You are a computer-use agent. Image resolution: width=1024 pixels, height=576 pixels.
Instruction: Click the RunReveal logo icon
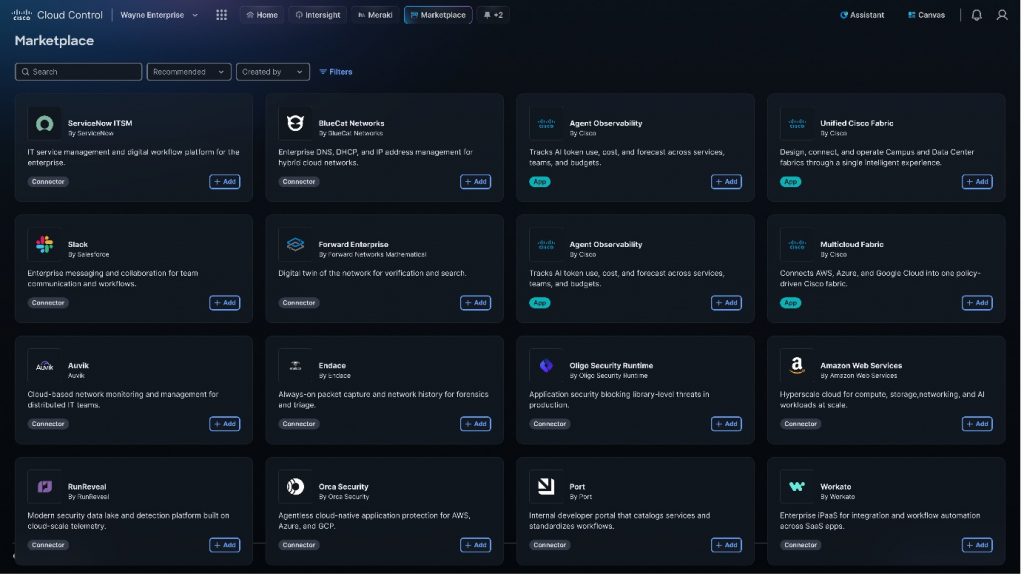tap(44, 488)
